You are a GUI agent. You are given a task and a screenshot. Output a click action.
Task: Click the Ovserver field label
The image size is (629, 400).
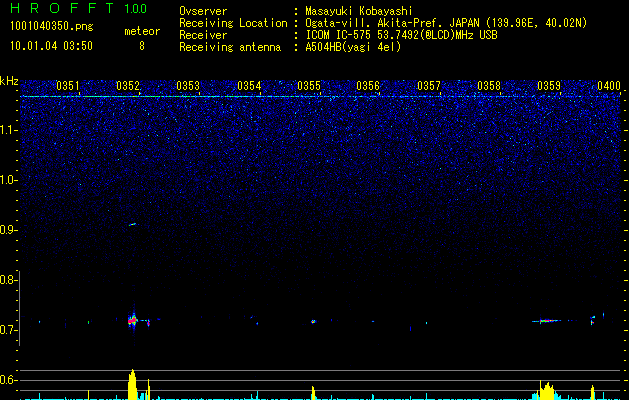203,11
